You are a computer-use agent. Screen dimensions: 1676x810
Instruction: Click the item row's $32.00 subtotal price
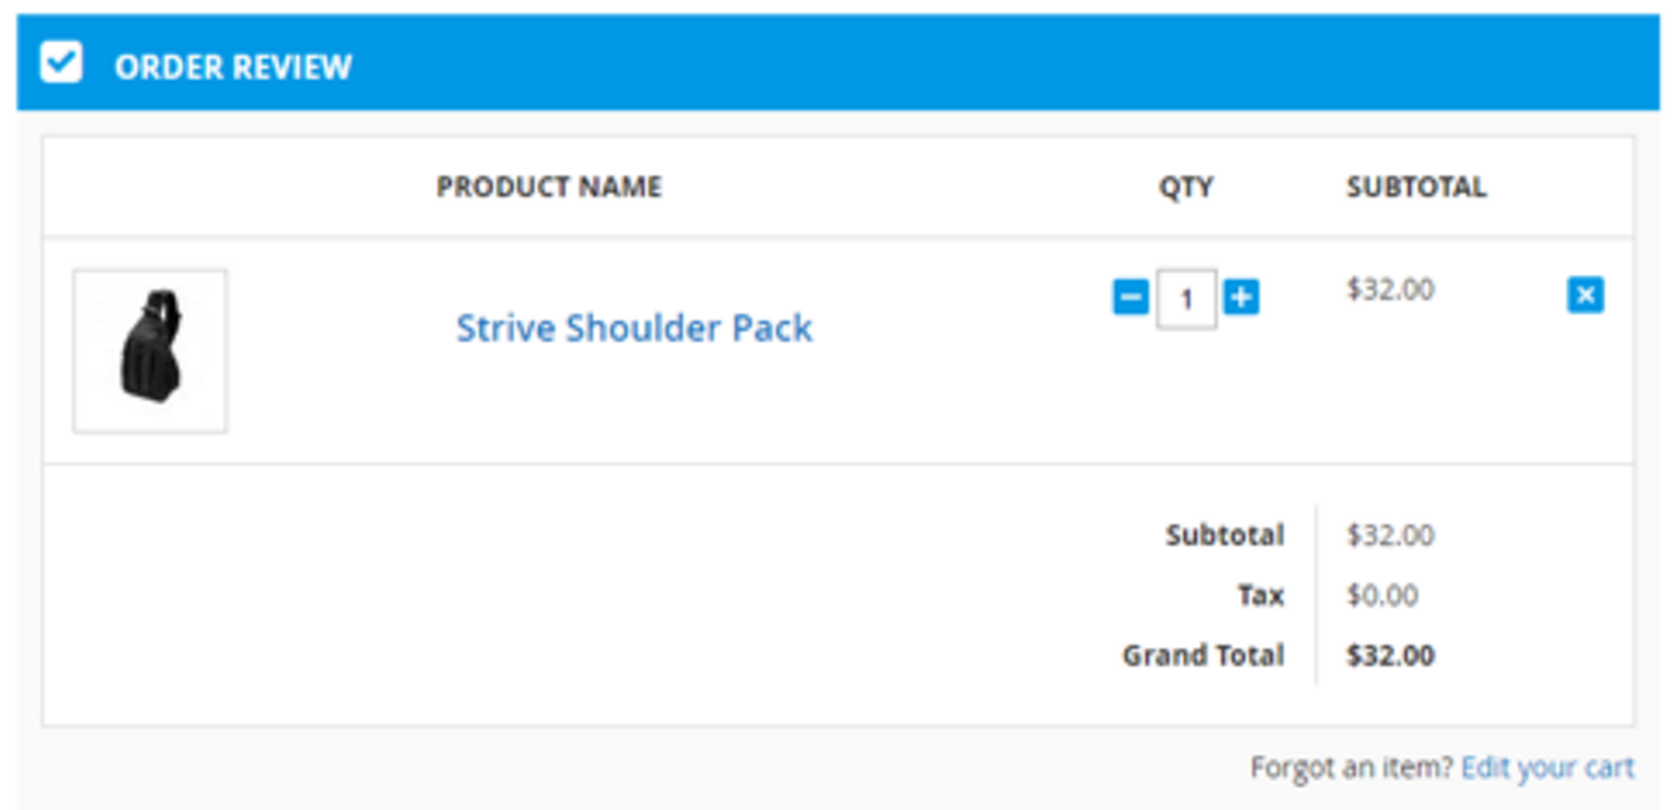tap(1390, 290)
